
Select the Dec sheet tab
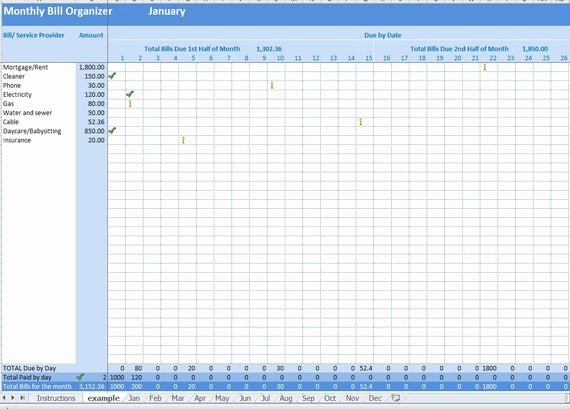[375, 398]
